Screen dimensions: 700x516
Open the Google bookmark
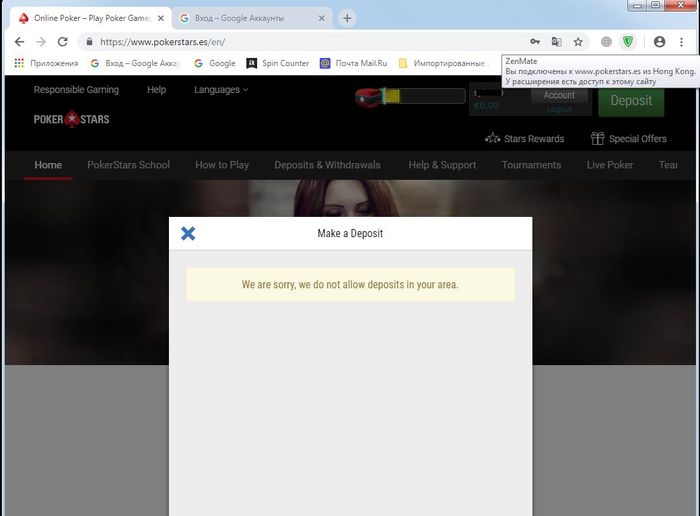click(215, 63)
